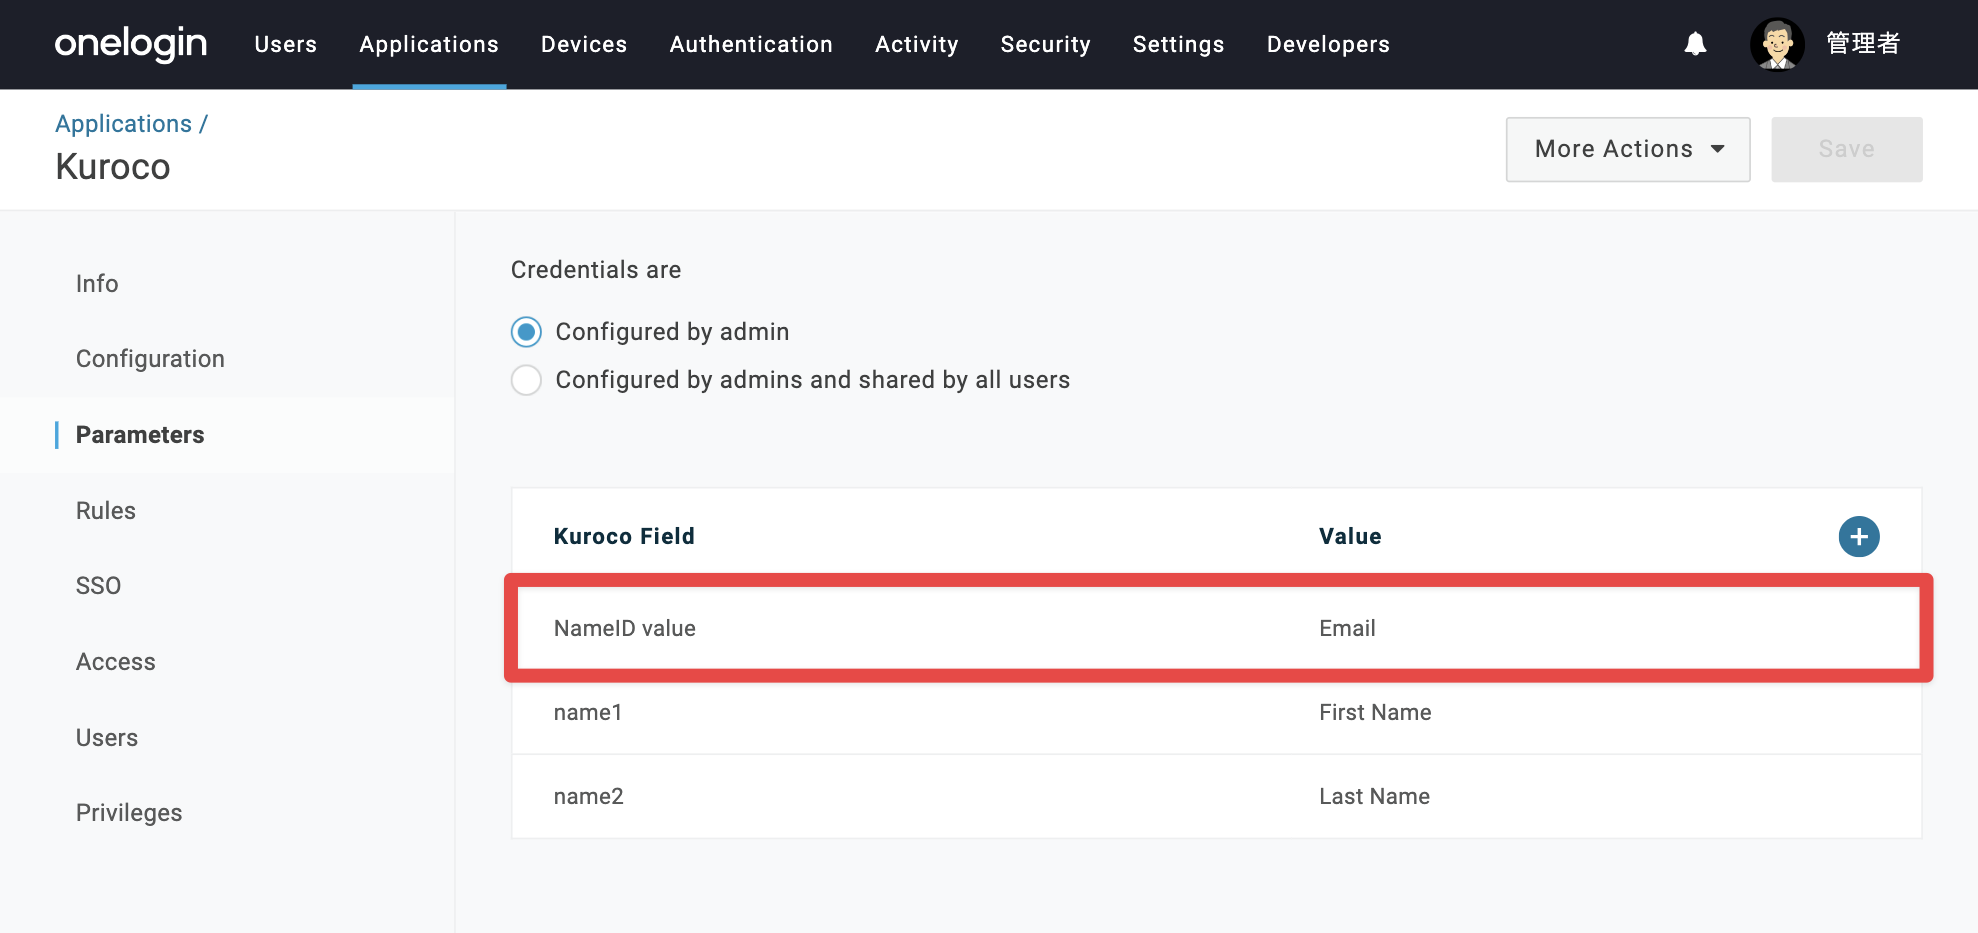Viewport: 1978px width, 933px height.
Task: Switch to the Info sidebar tab
Action: (x=97, y=284)
